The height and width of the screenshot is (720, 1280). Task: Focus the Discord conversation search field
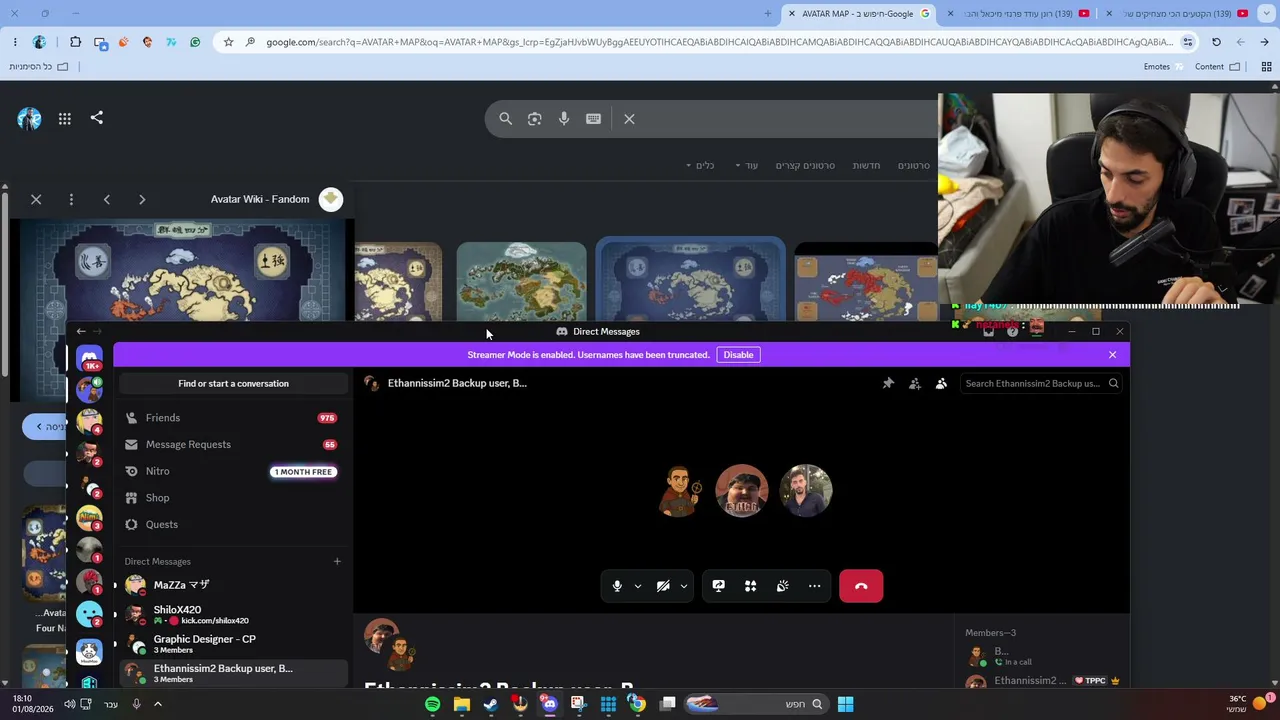coord(1041,383)
